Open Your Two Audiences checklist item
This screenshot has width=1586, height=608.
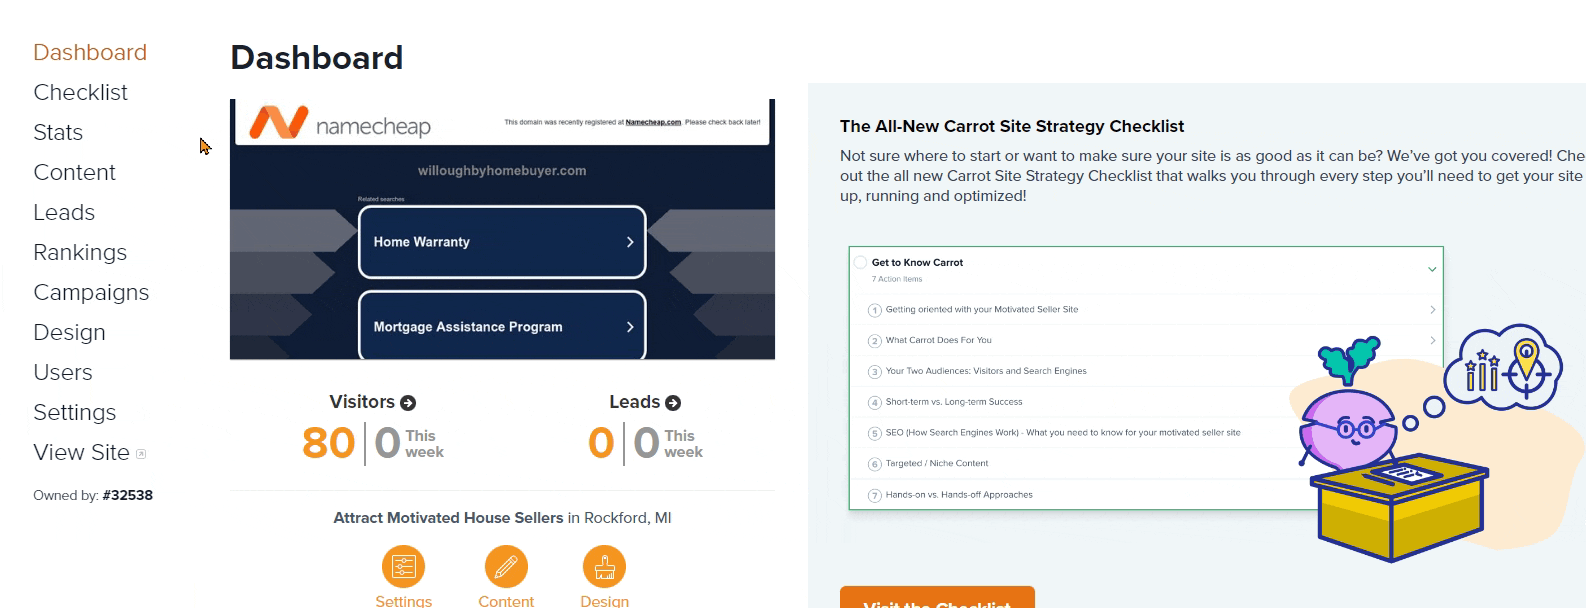986,372
